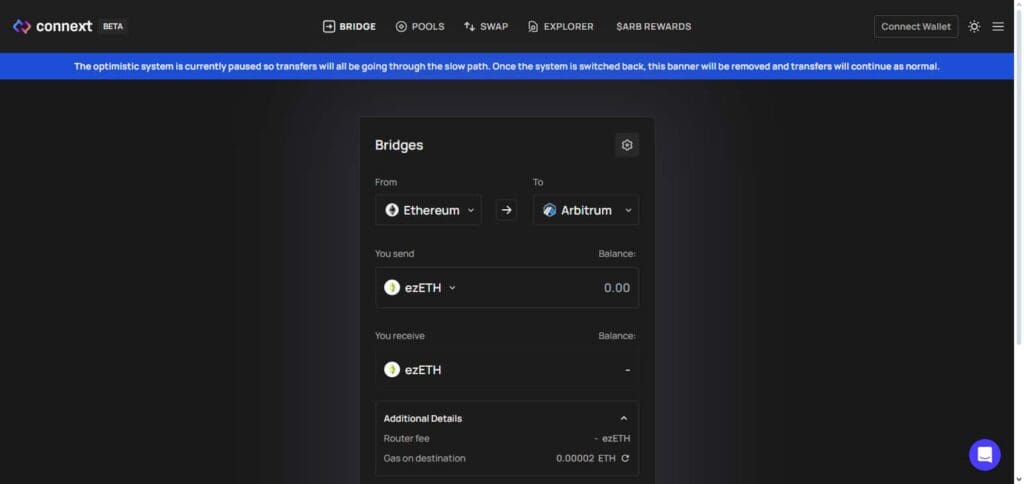Click the Arbitrum chain logo

(x=549, y=210)
